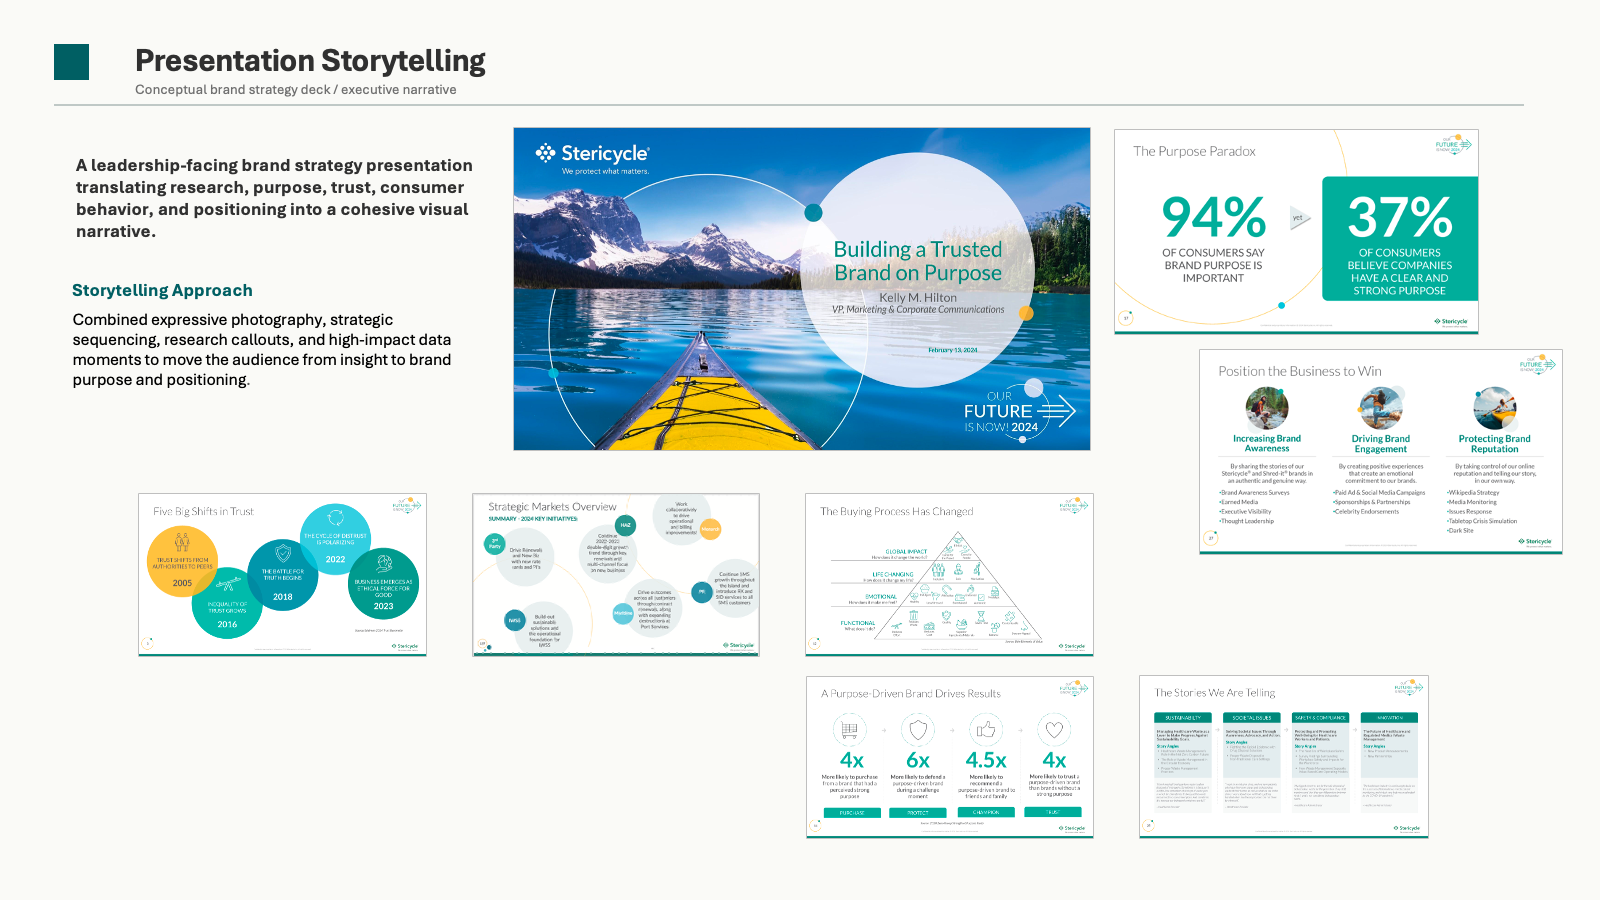
Task: Click the Our Future Is Now 2024 cover emblem
Action: [1018, 411]
